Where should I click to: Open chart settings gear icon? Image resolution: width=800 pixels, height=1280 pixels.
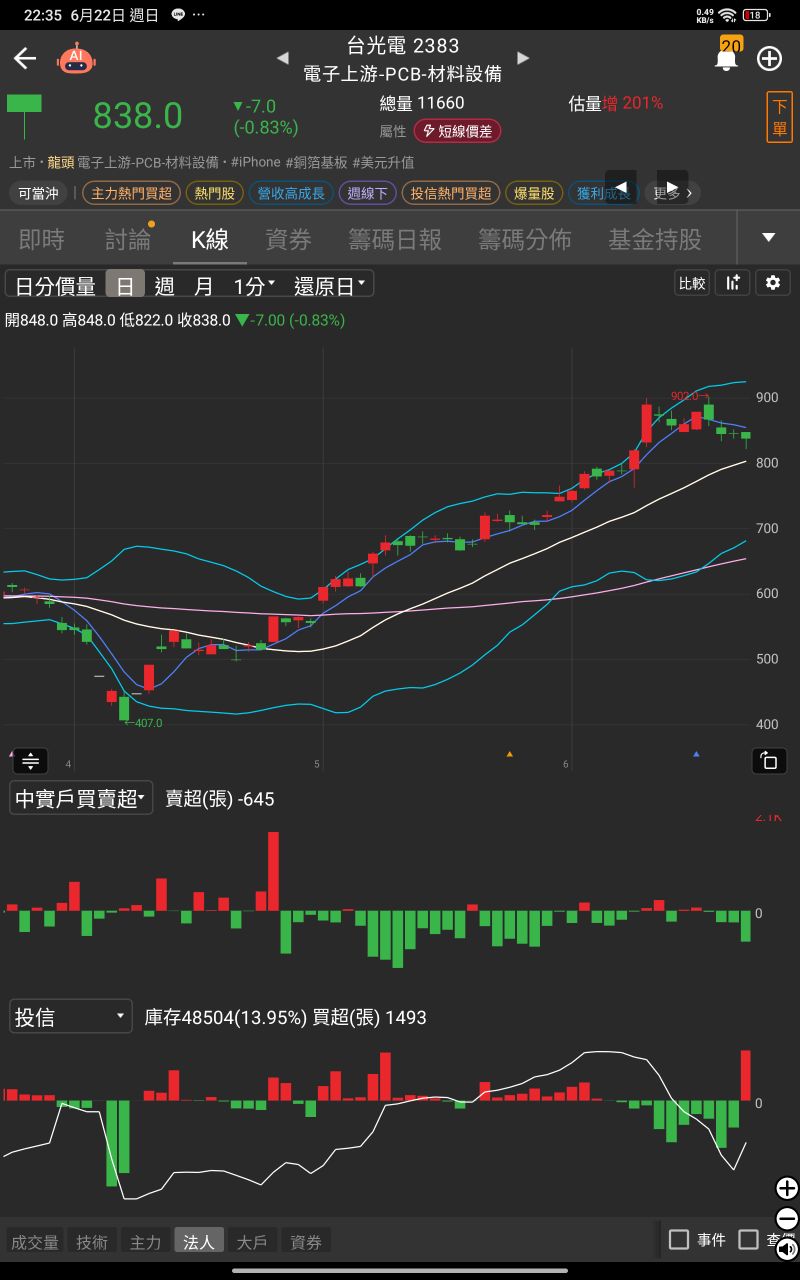(772, 283)
